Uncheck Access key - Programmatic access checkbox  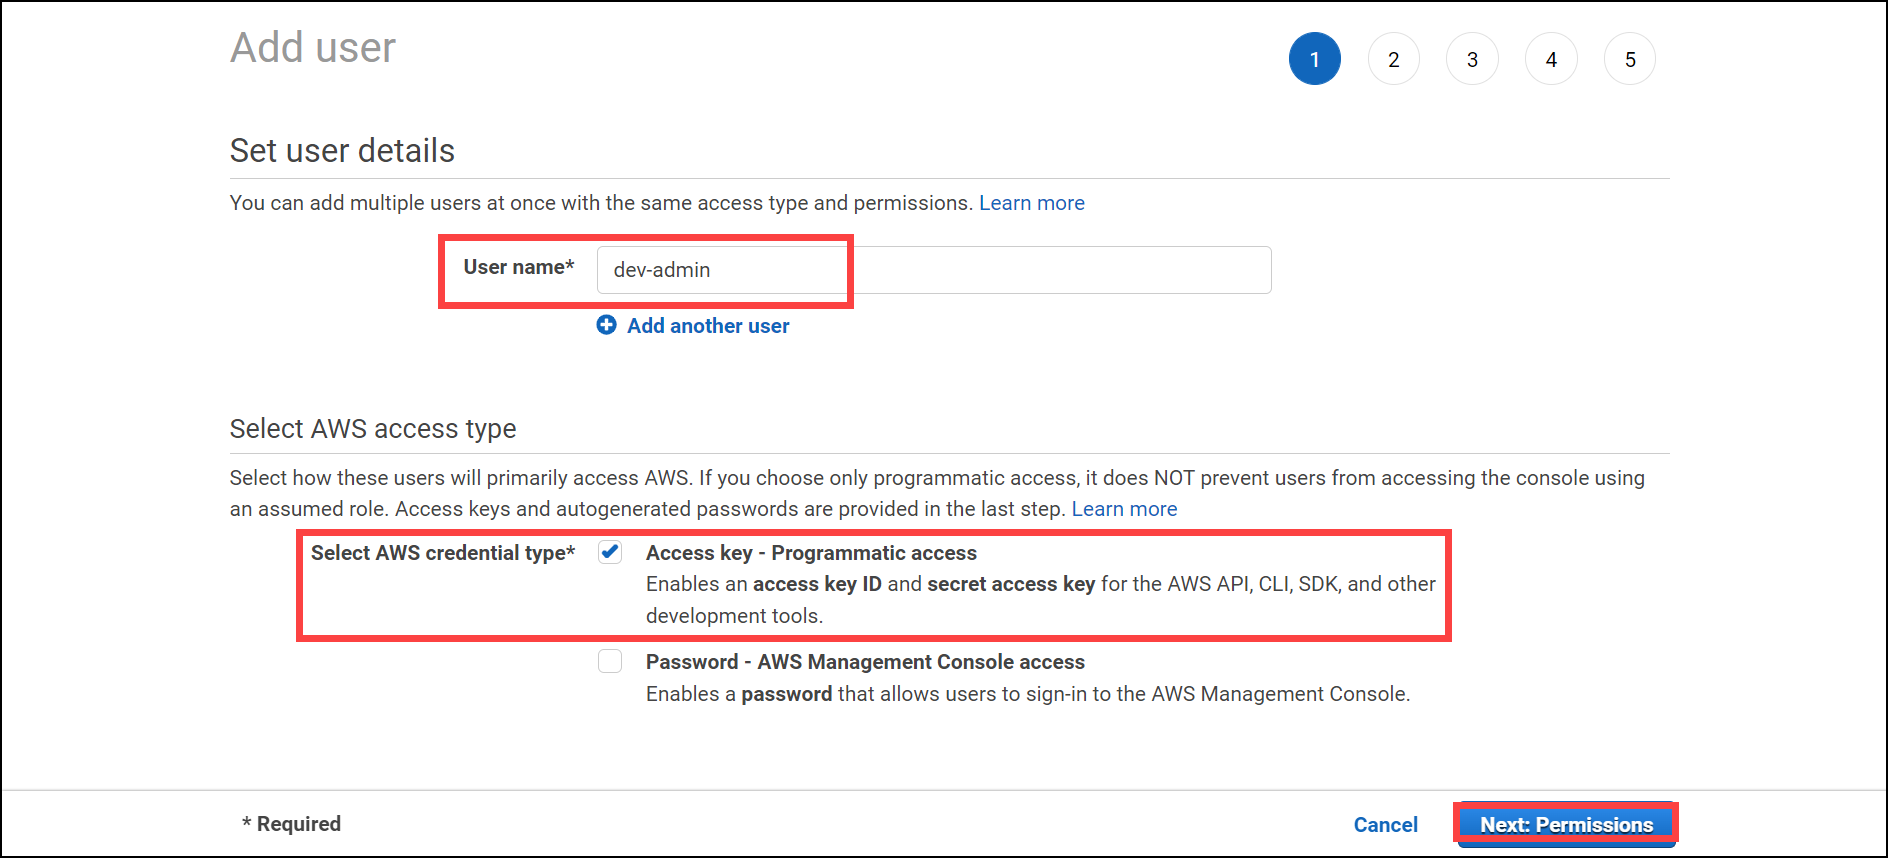[x=610, y=552]
